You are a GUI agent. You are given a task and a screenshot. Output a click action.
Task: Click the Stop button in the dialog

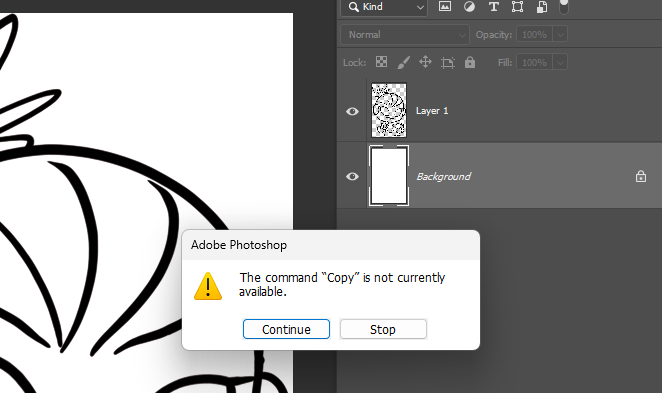(383, 329)
